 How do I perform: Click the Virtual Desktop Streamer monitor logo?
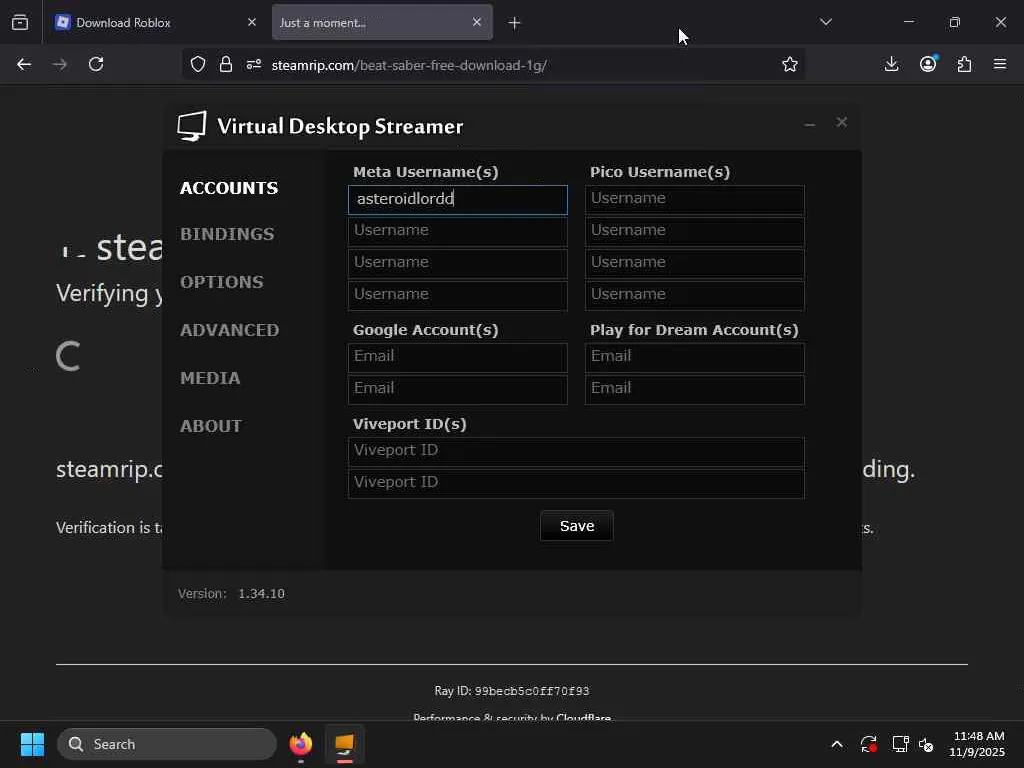(192, 125)
